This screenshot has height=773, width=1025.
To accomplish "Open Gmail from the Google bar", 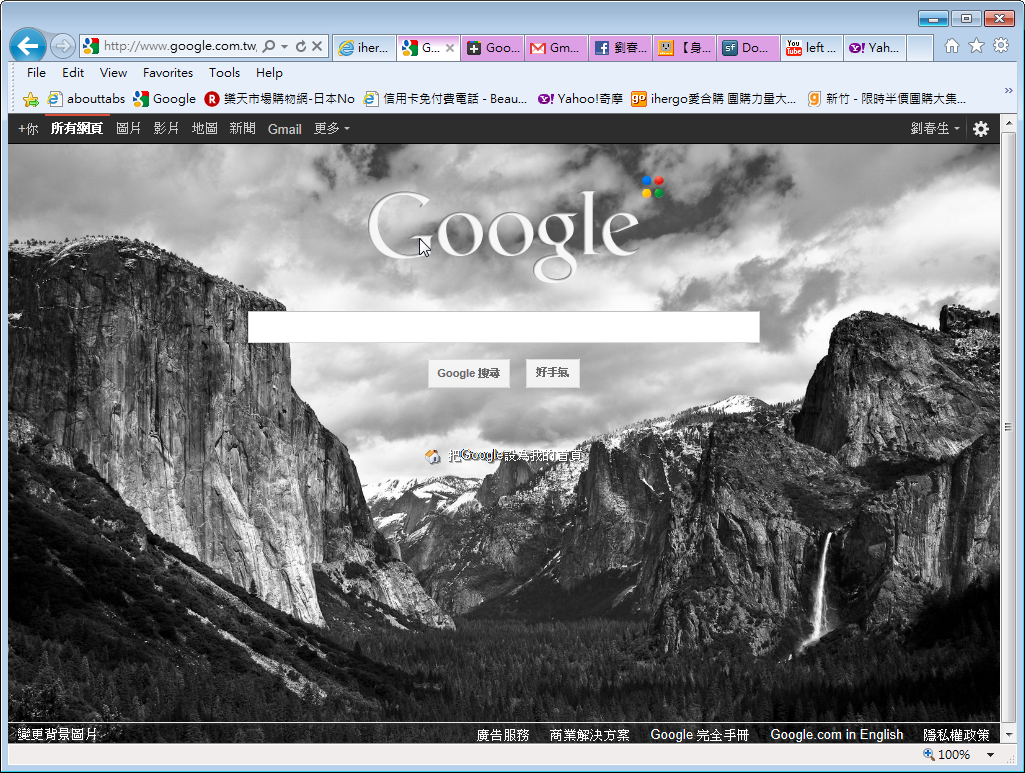I will click(x=284, y=129).
